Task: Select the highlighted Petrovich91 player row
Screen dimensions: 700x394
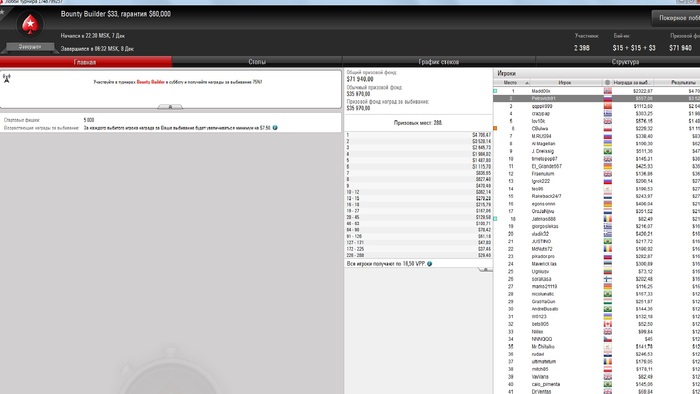Action: pos(596,99)
